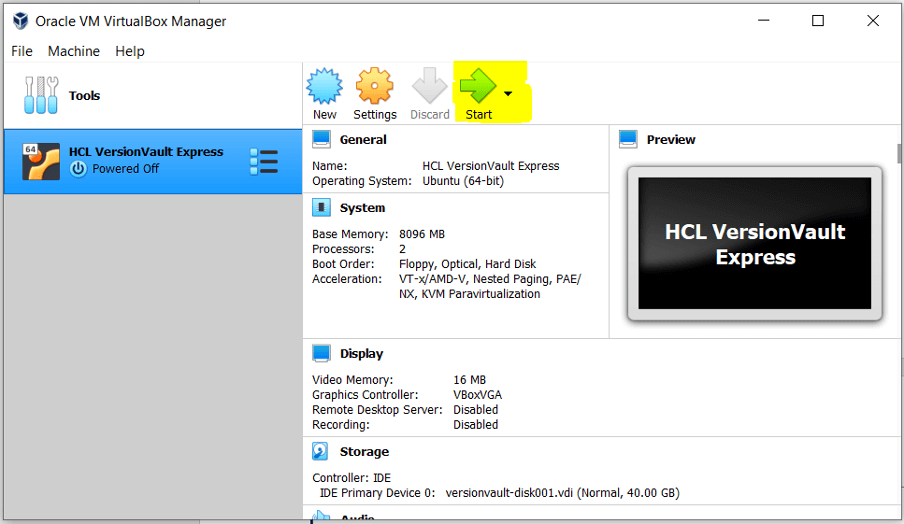Start the VM with green arrow
The width and height of the screenshot is (904, 524).
(x=478, y=86)
